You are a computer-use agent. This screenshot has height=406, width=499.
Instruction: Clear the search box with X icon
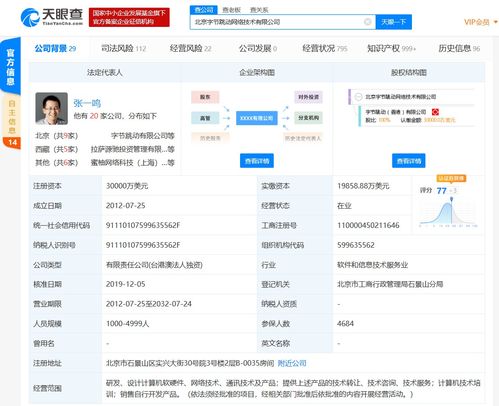tap(367, 22)
